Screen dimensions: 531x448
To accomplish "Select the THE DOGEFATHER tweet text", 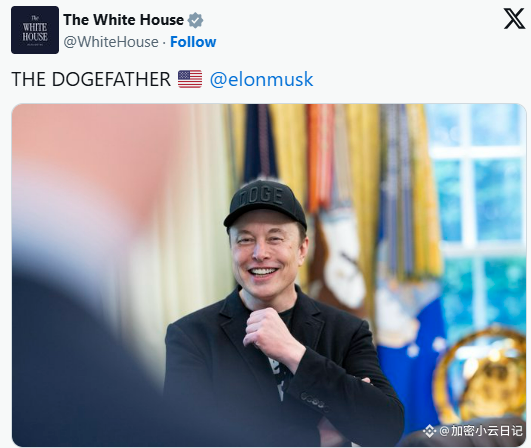I will [x=91, y=79].
